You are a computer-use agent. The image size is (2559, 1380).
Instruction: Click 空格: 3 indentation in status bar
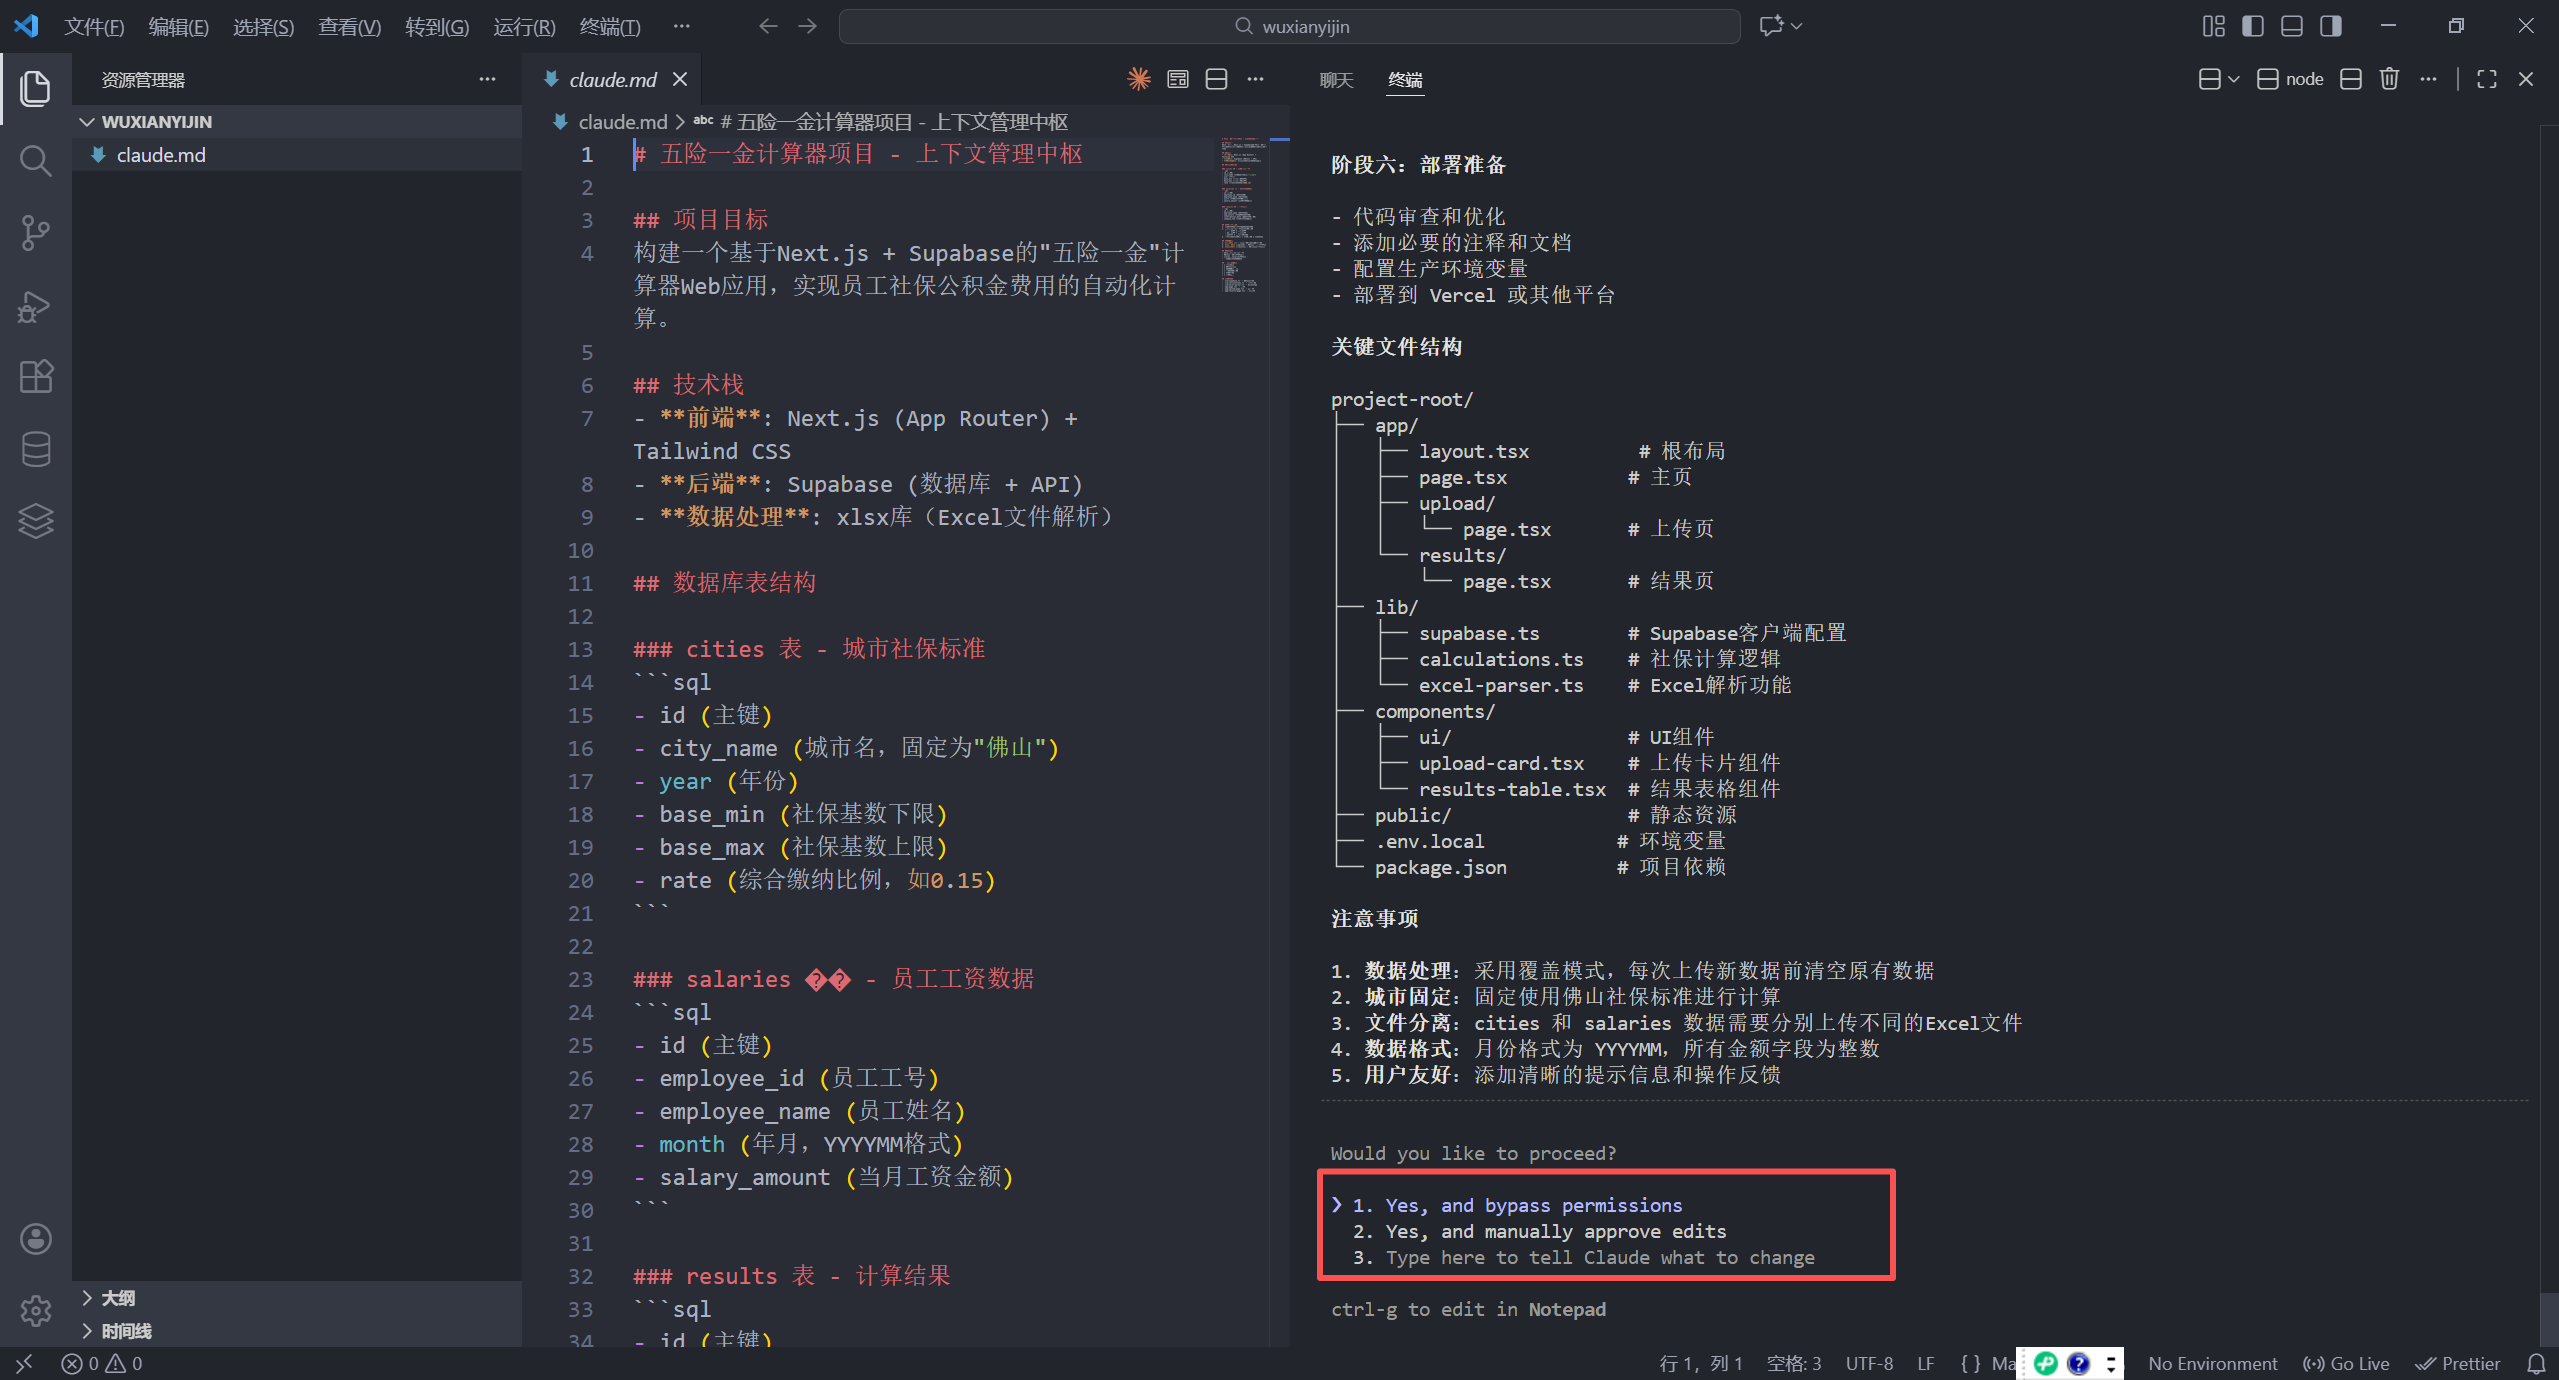click(1794, 1363)
